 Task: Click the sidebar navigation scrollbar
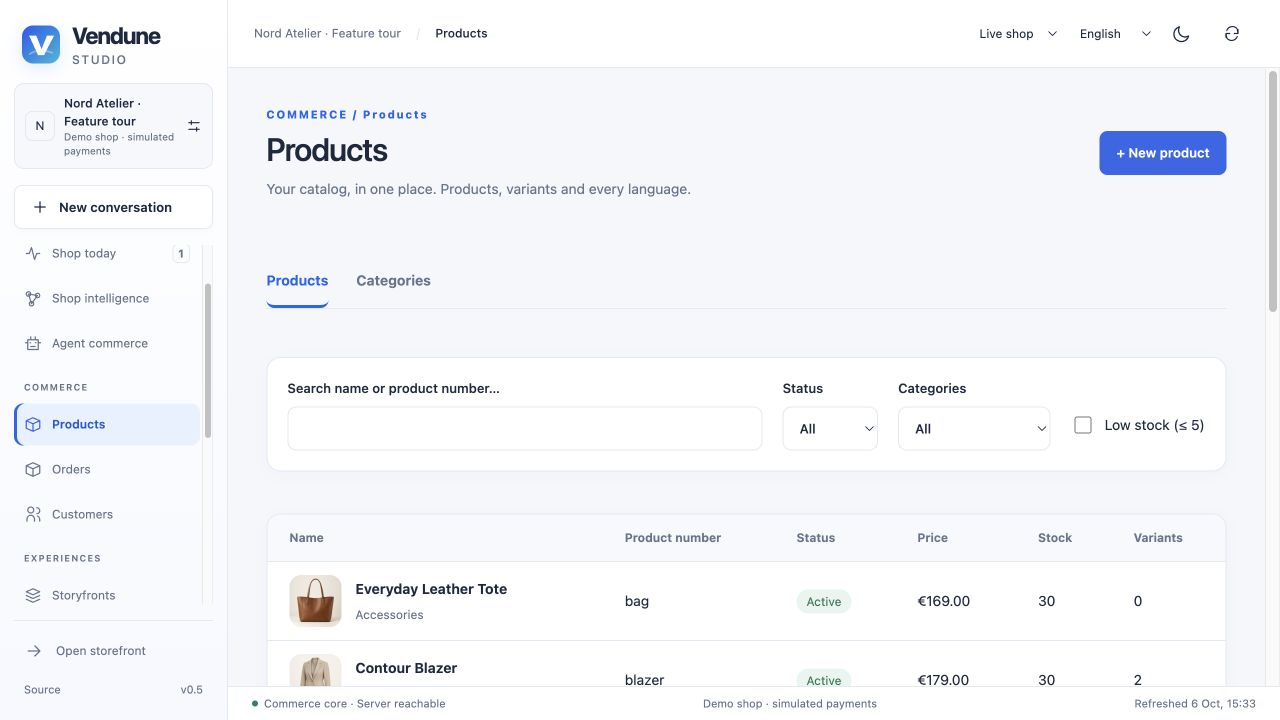pyautogui.click(x=208, y=360)
